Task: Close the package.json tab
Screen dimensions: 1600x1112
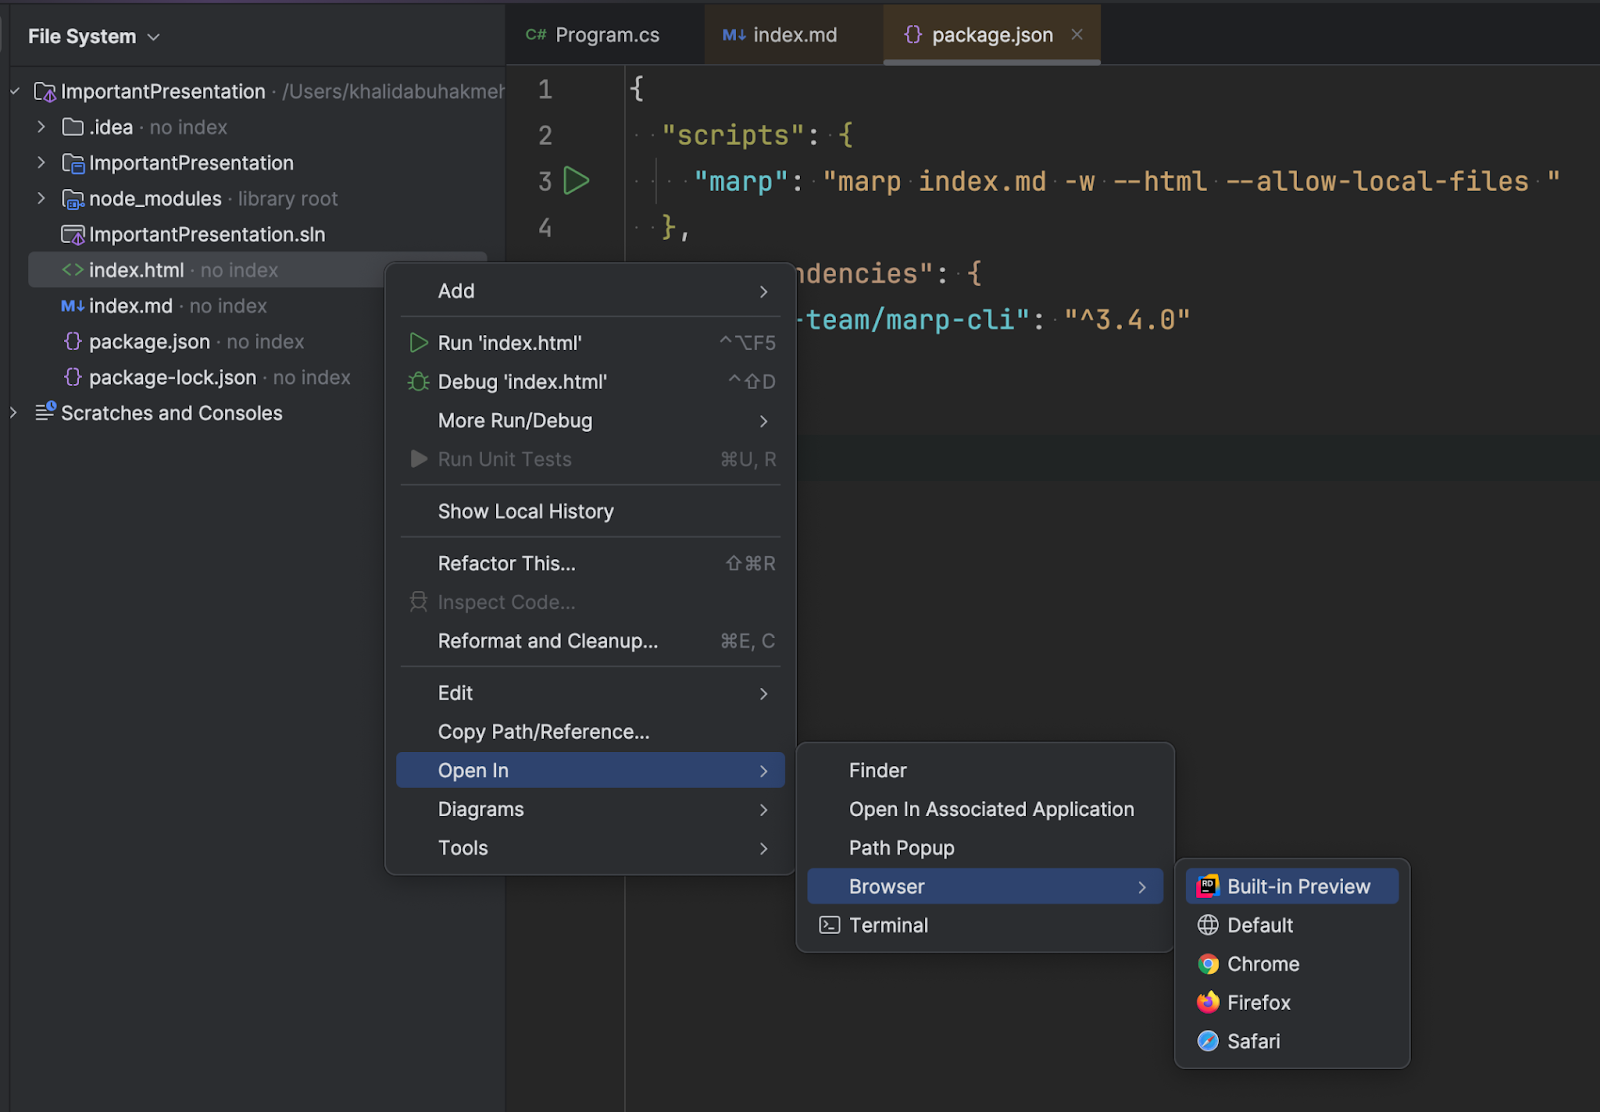Action: tap(1077, 34)
